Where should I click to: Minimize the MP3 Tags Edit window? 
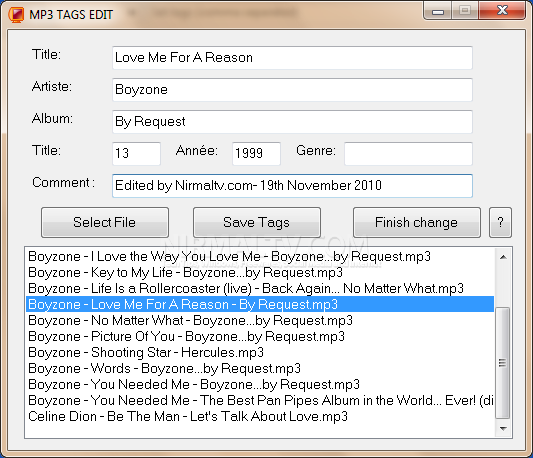[x=438, y=11]
